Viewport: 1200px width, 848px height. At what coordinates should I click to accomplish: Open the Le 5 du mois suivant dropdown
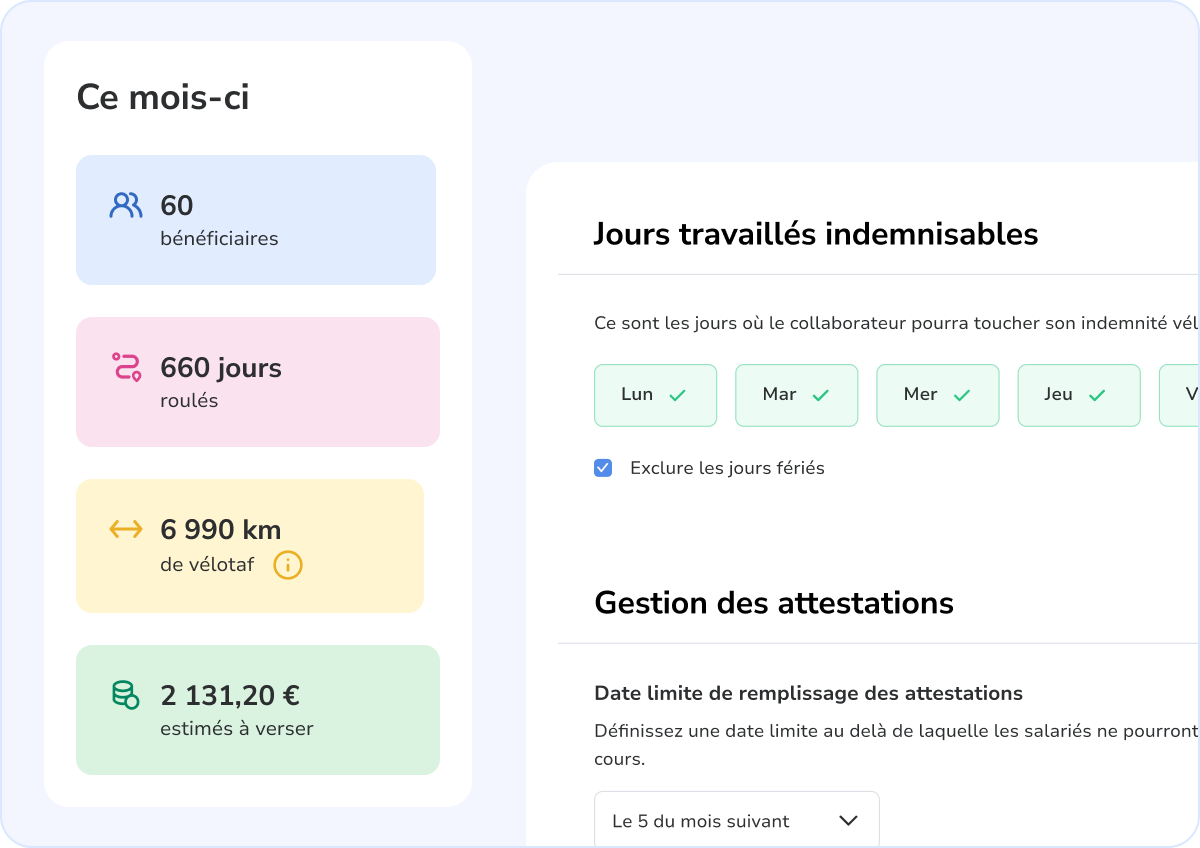point(737,820)
